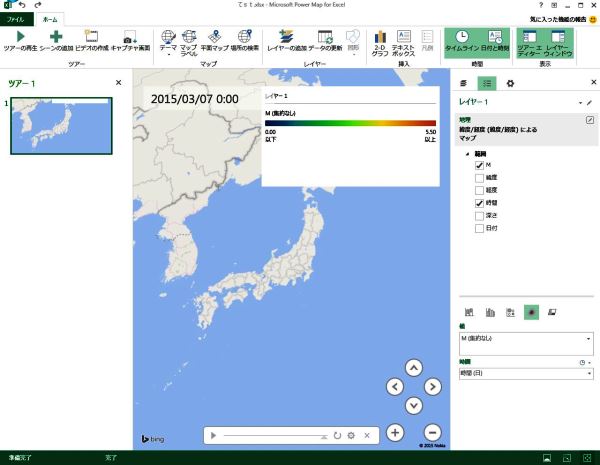Rename レイヤー 1 with pencil icon
The image size is (600, 465).
589,103
